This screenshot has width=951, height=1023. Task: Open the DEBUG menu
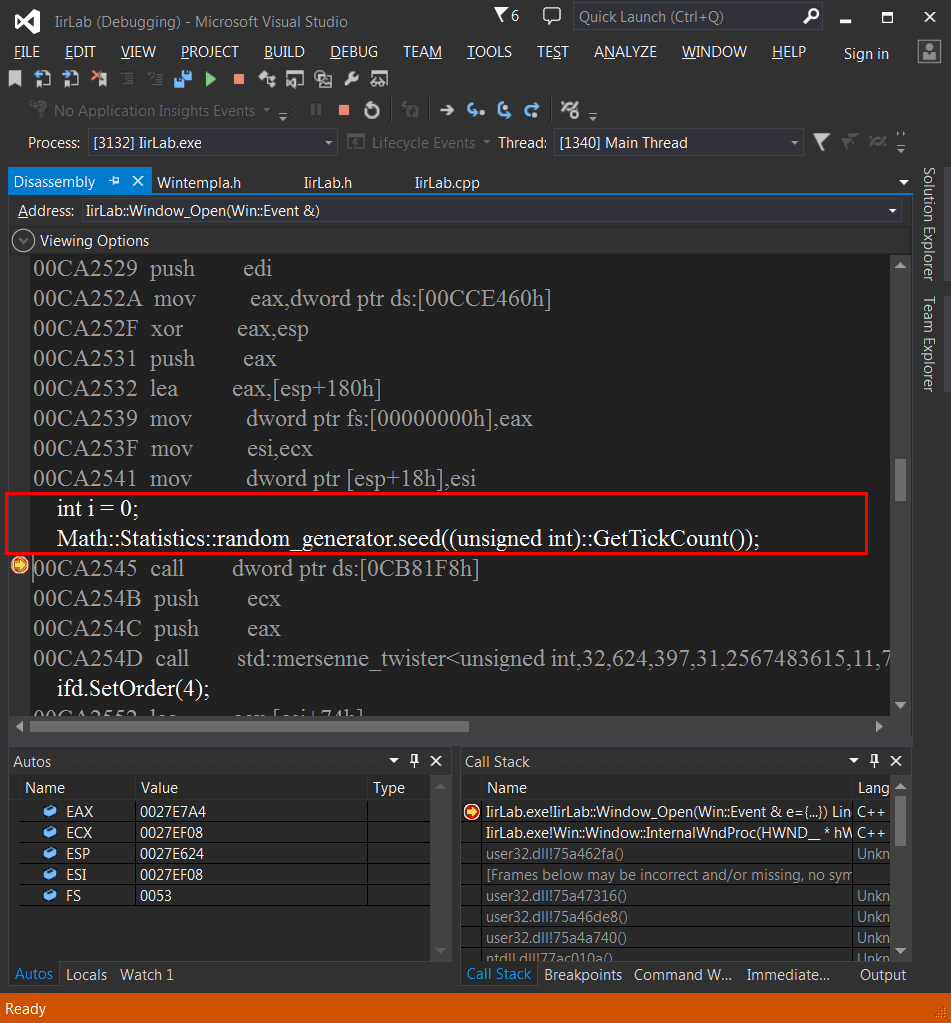pos(354,52)
